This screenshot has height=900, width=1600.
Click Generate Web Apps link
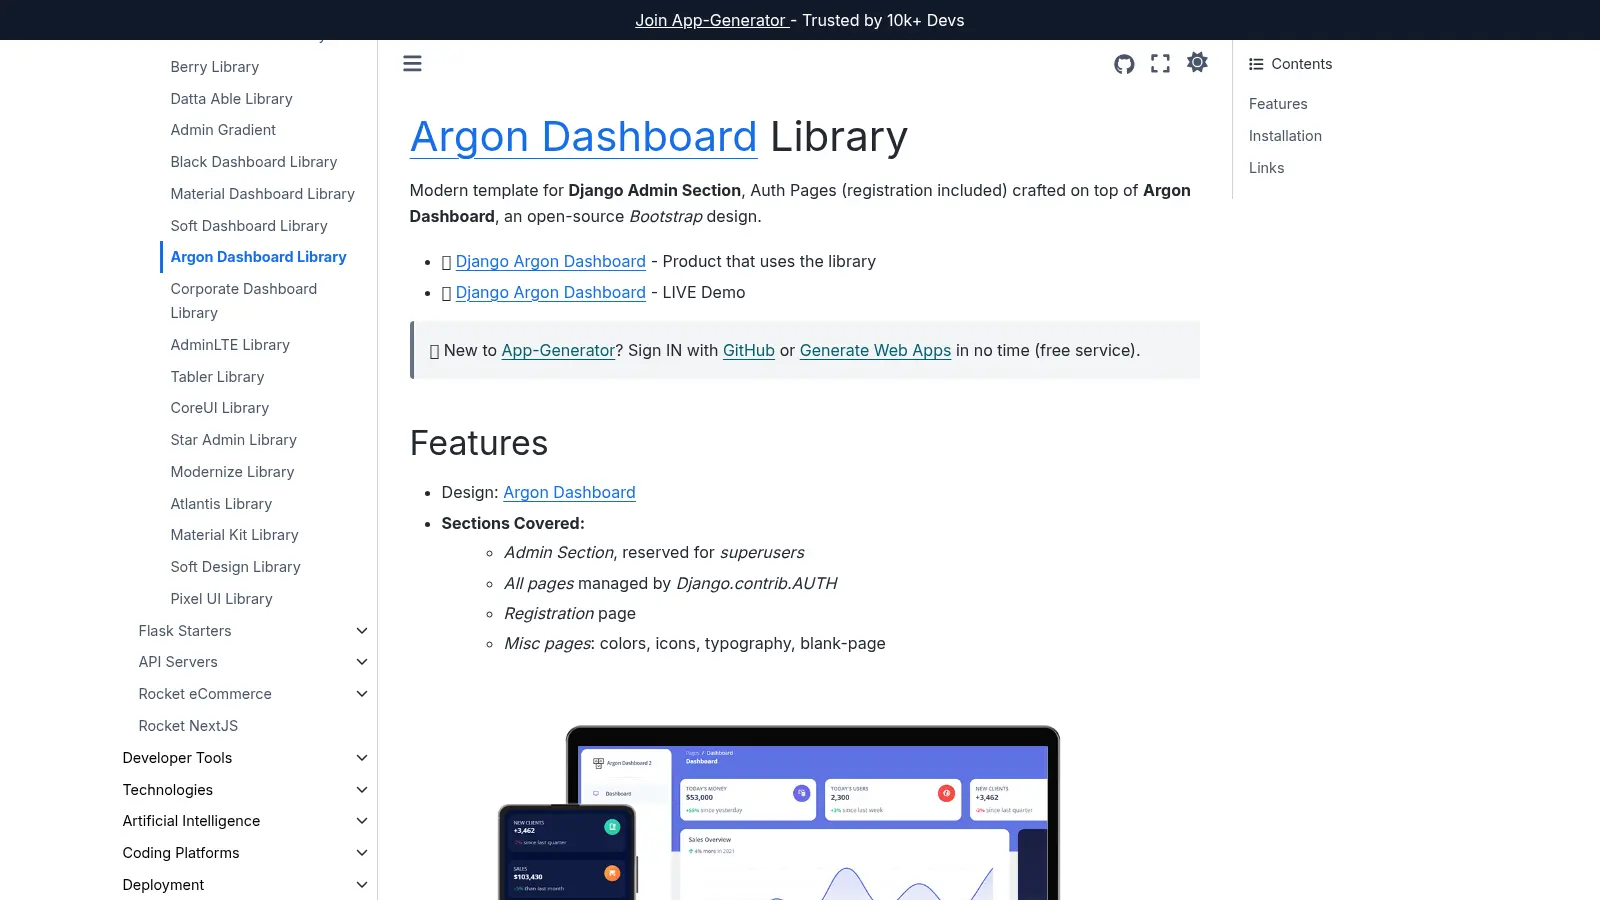pos(875,350)
